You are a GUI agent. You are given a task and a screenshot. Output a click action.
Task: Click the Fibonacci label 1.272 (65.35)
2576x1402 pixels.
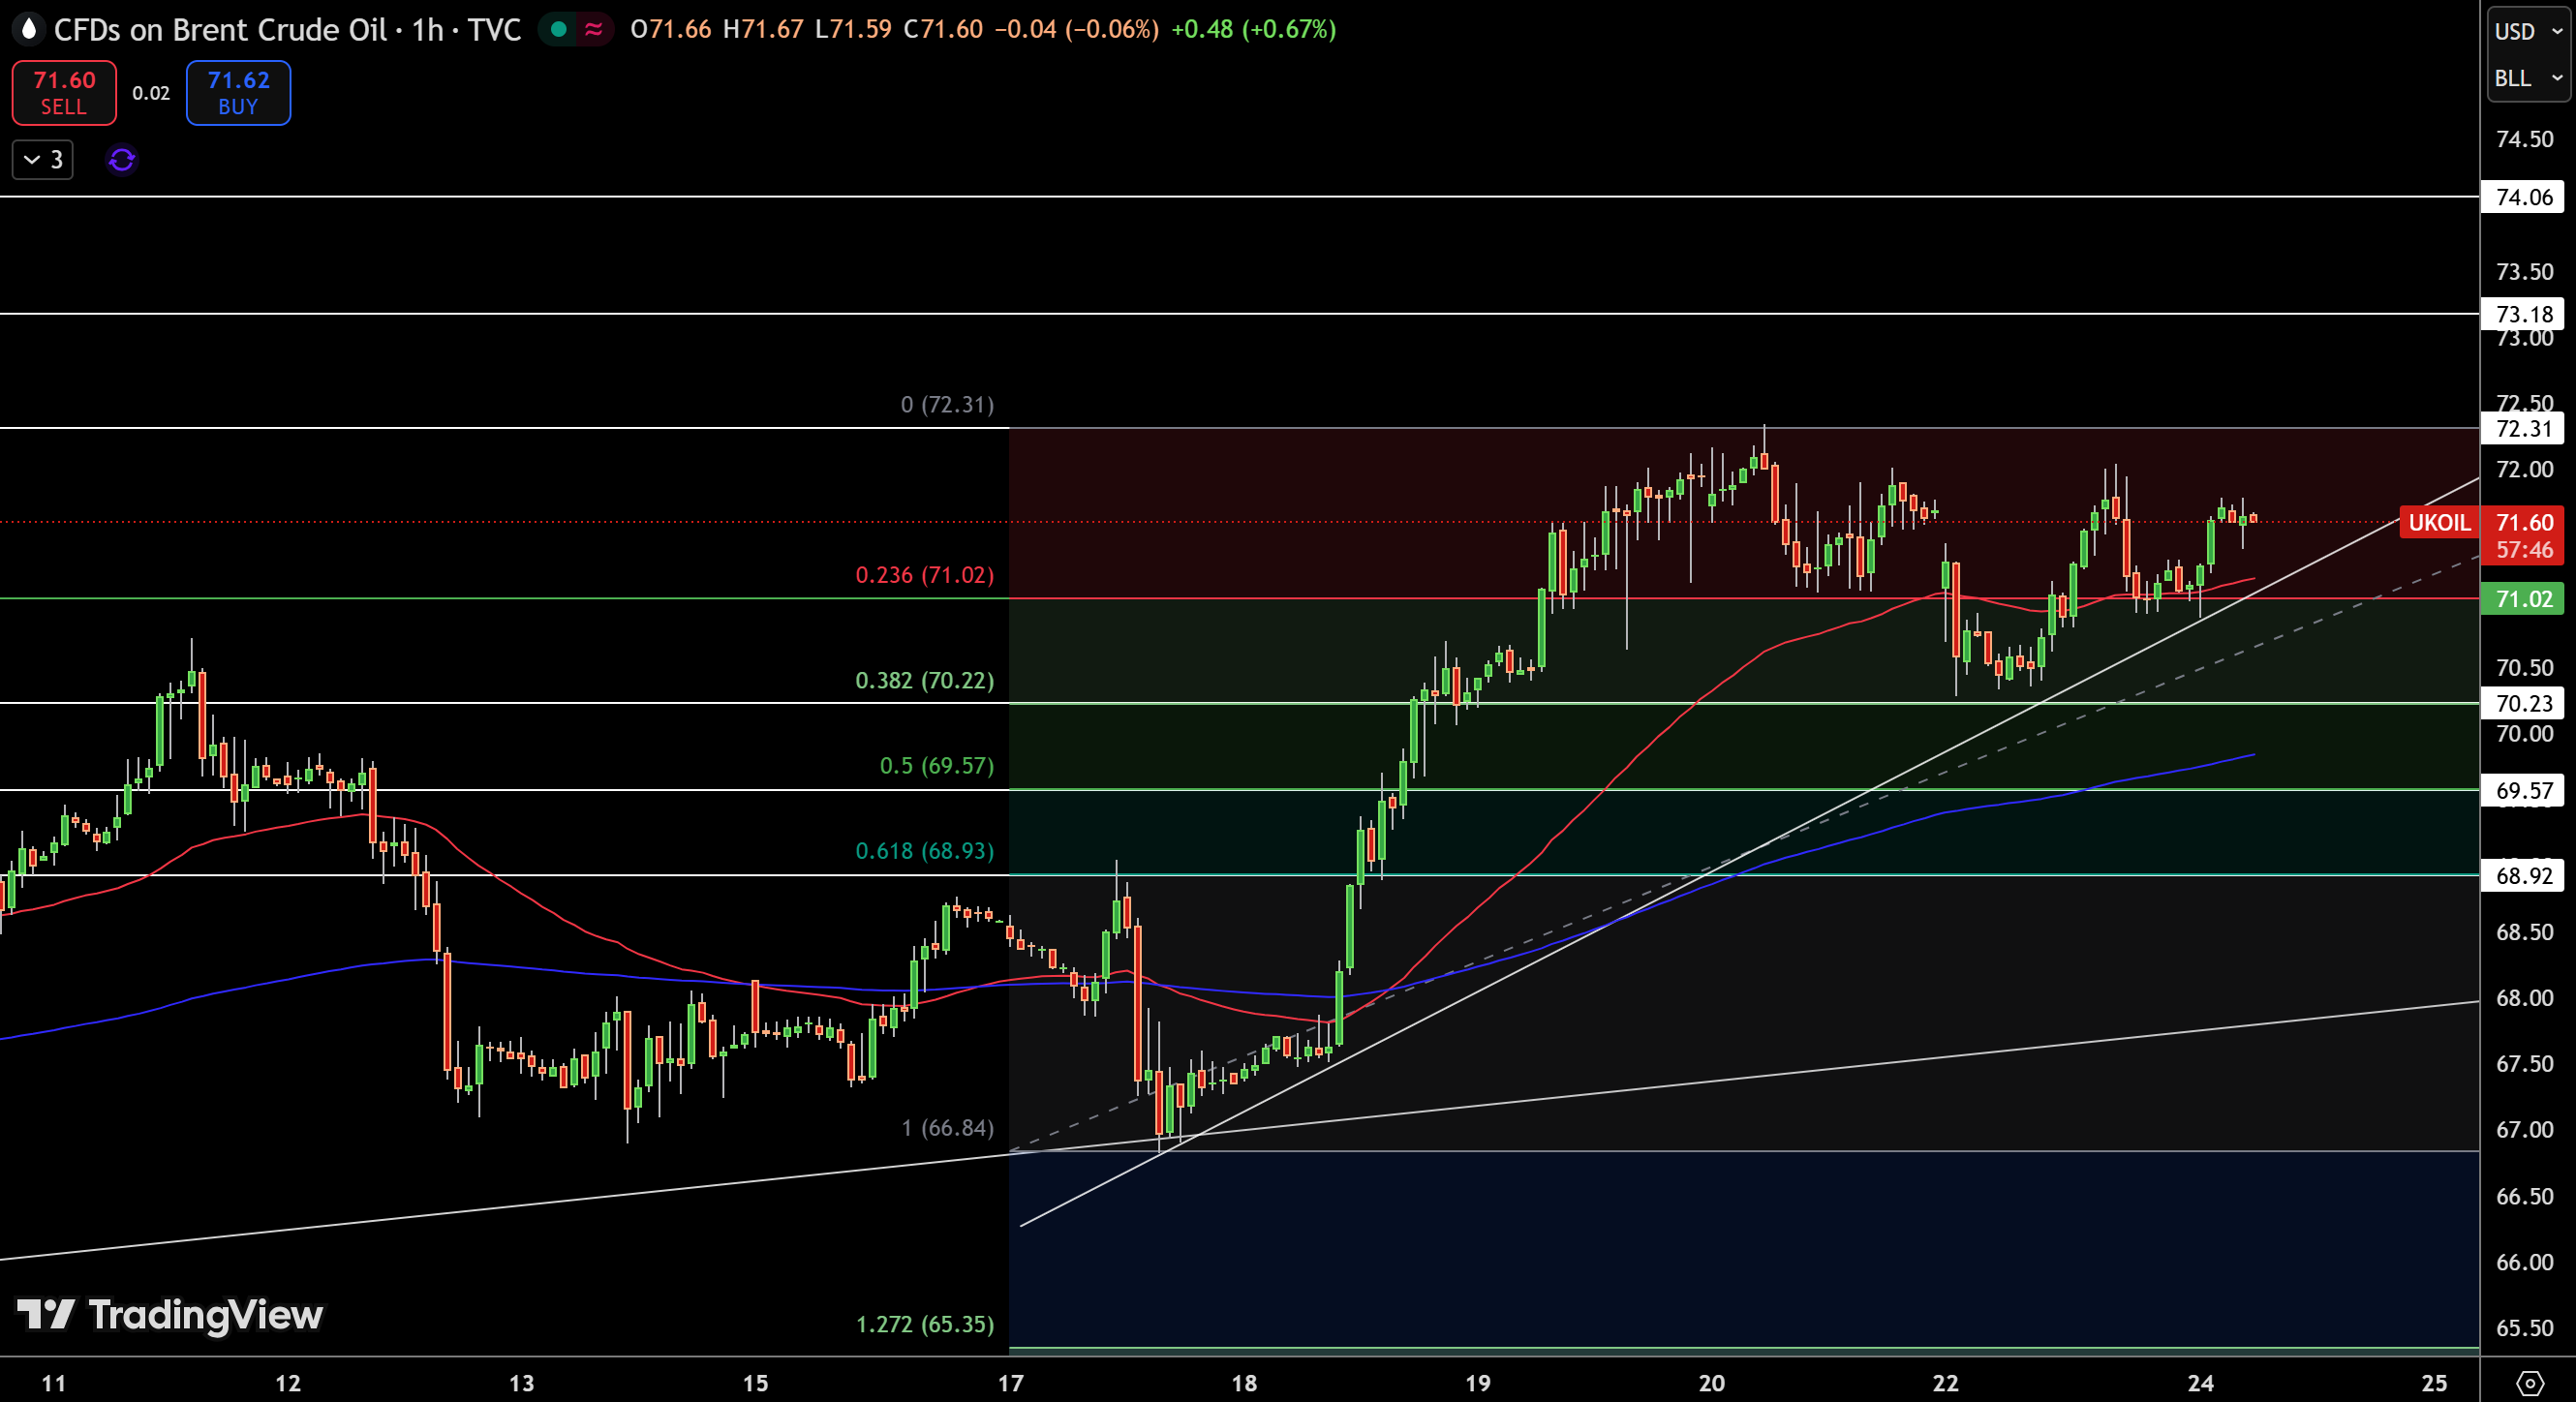pyautogui.click(x=925, y=1324)
